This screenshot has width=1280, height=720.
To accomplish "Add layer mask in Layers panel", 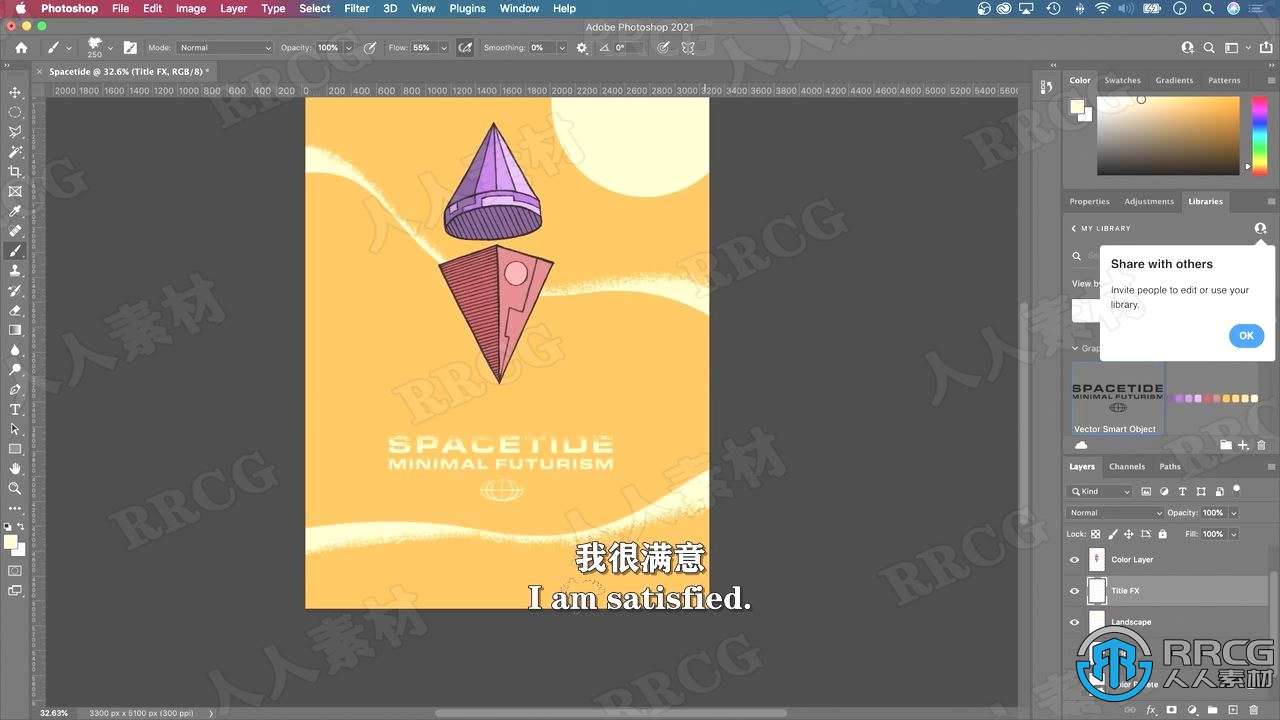I will pyautogui.click(x=1171, y=710).
